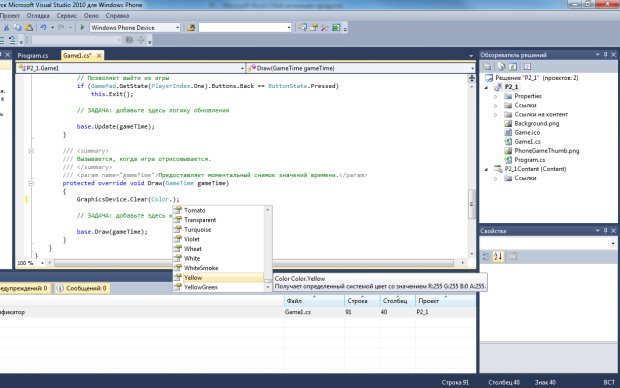Collapse the summary comment outlining box
This screenshot has width=620, height=388.
31,151
